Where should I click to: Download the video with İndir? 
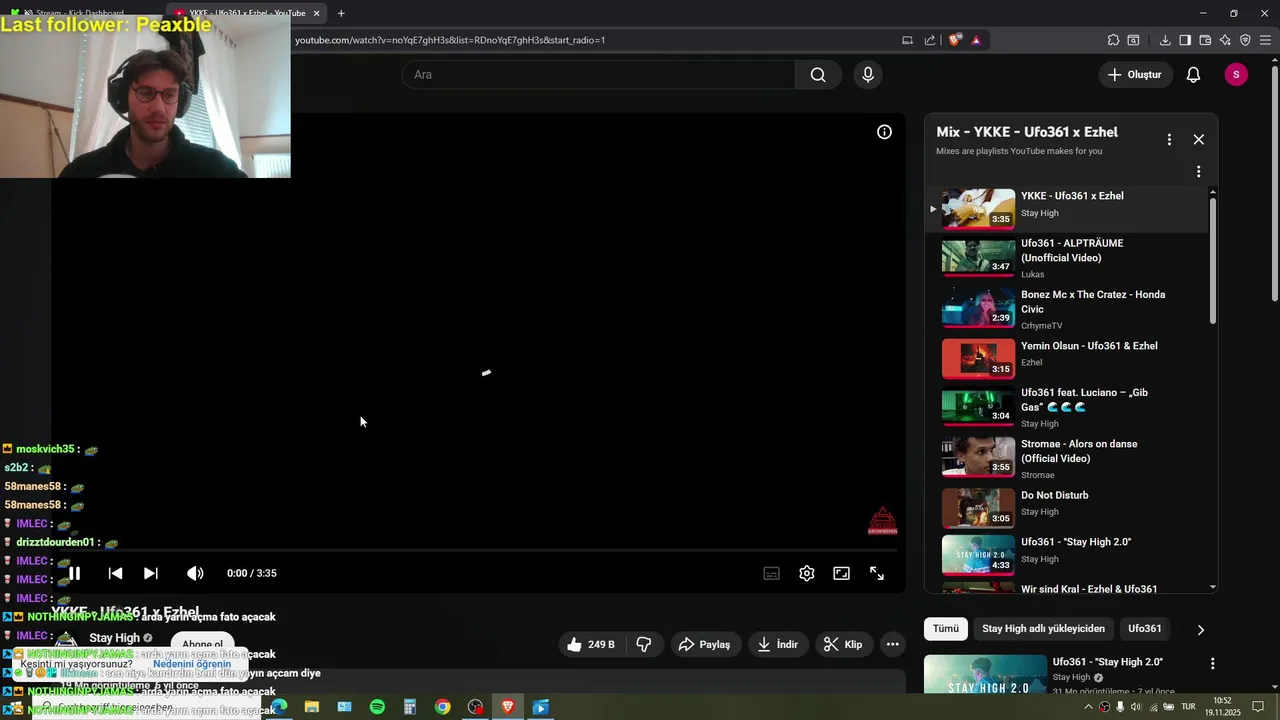coord(777,645)
